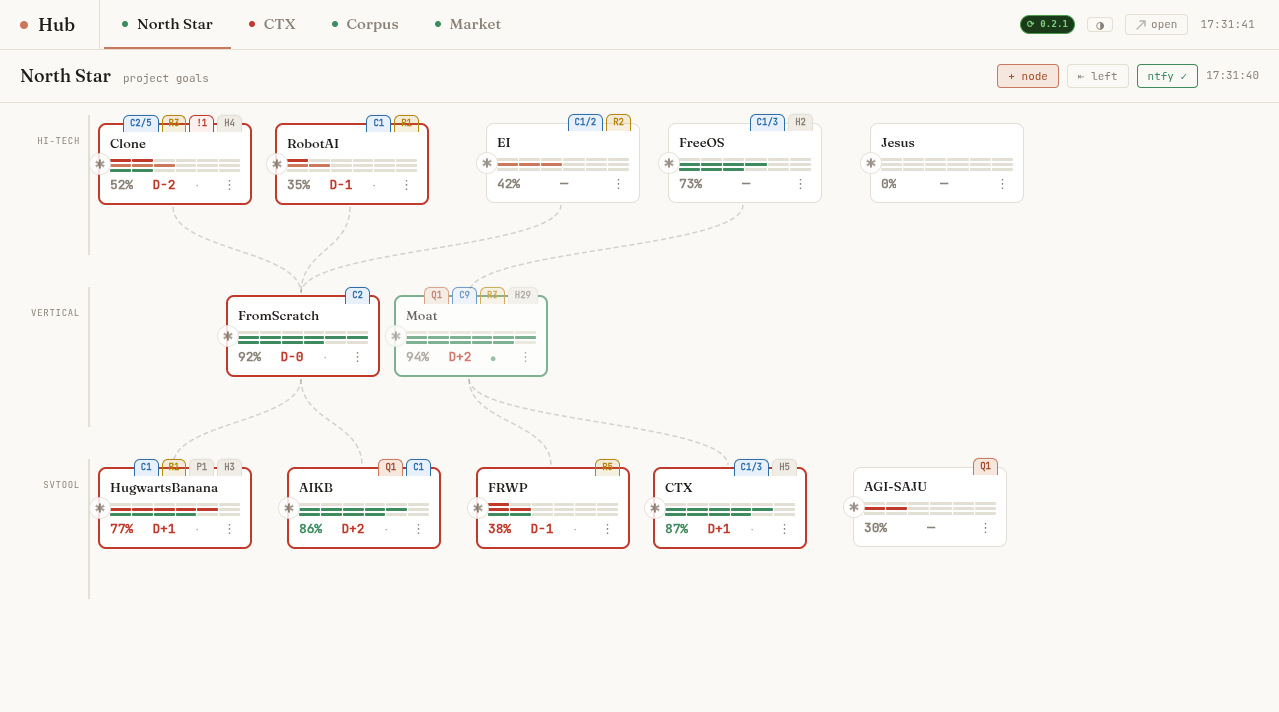Toggle the ntfy notifications button

(1167, 76)
